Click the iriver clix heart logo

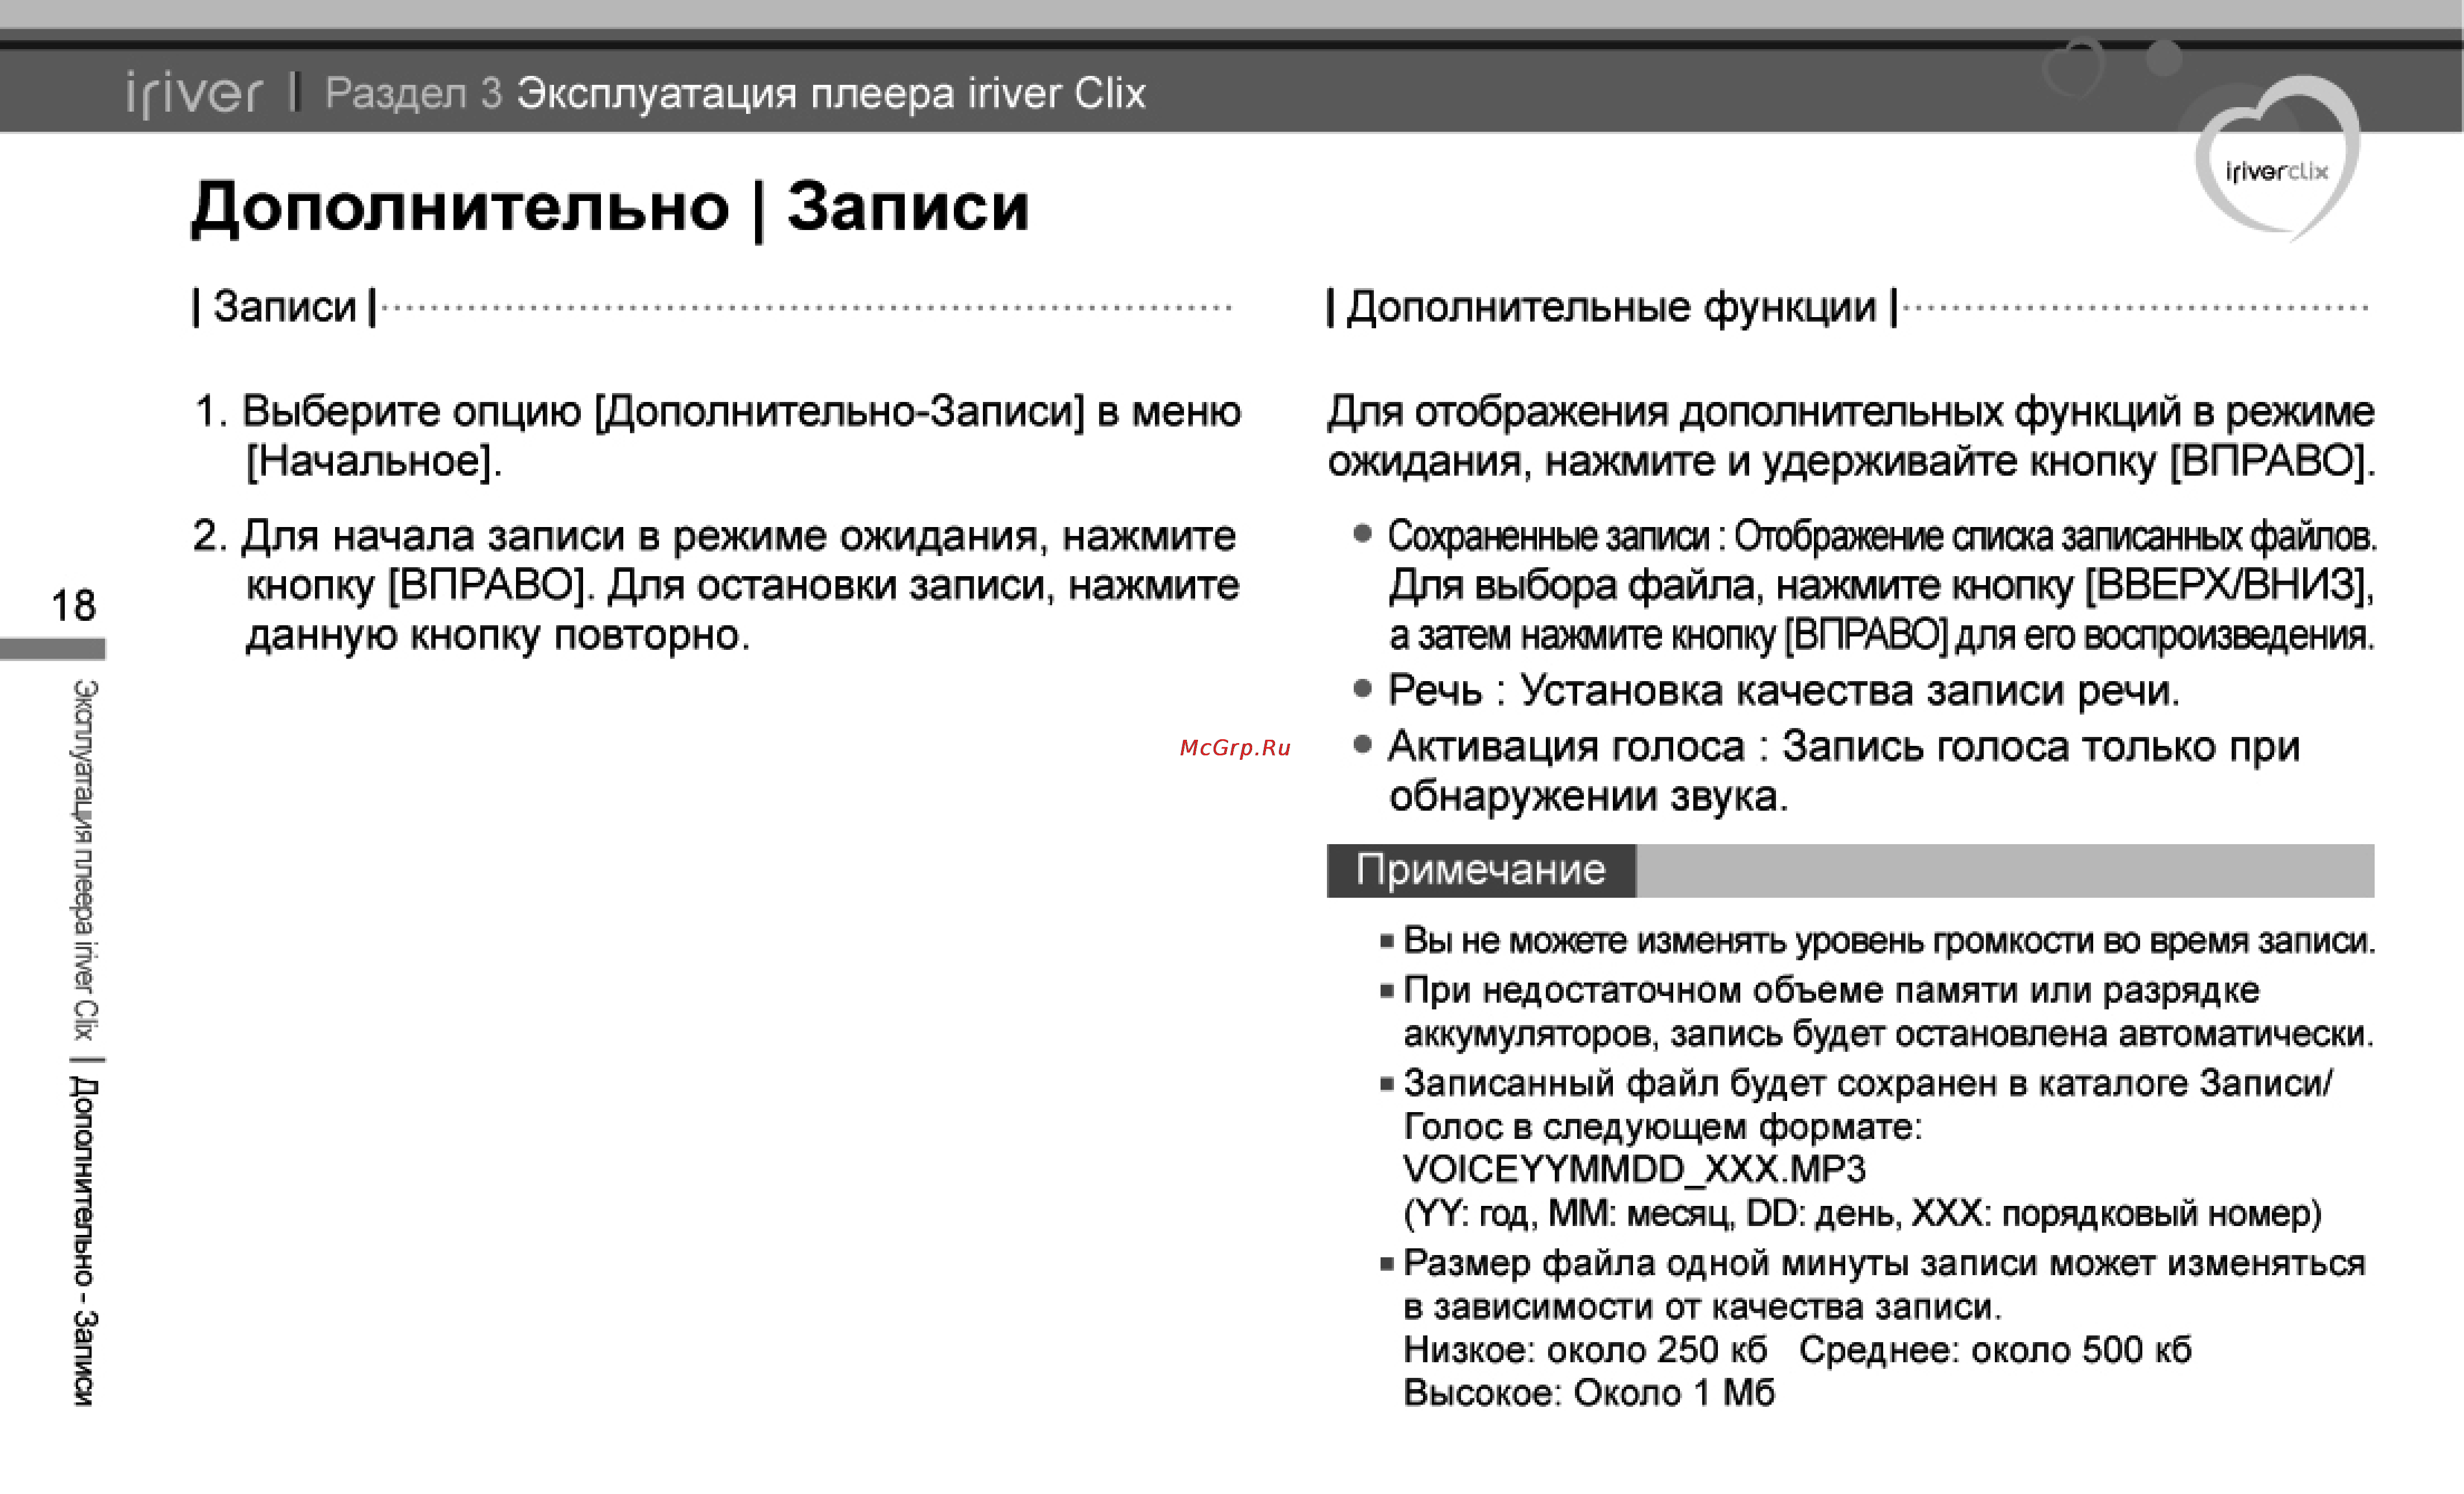2277,160
